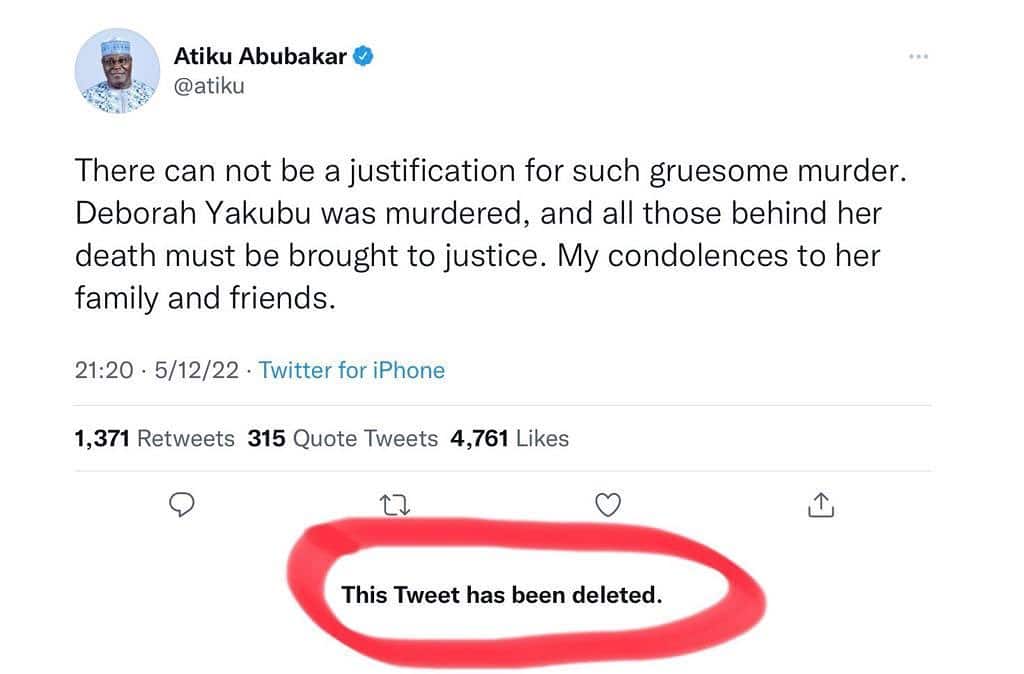The image size is (1024, 674).
Task: Like the tweet with the heart icon
Action: (608, 506)
